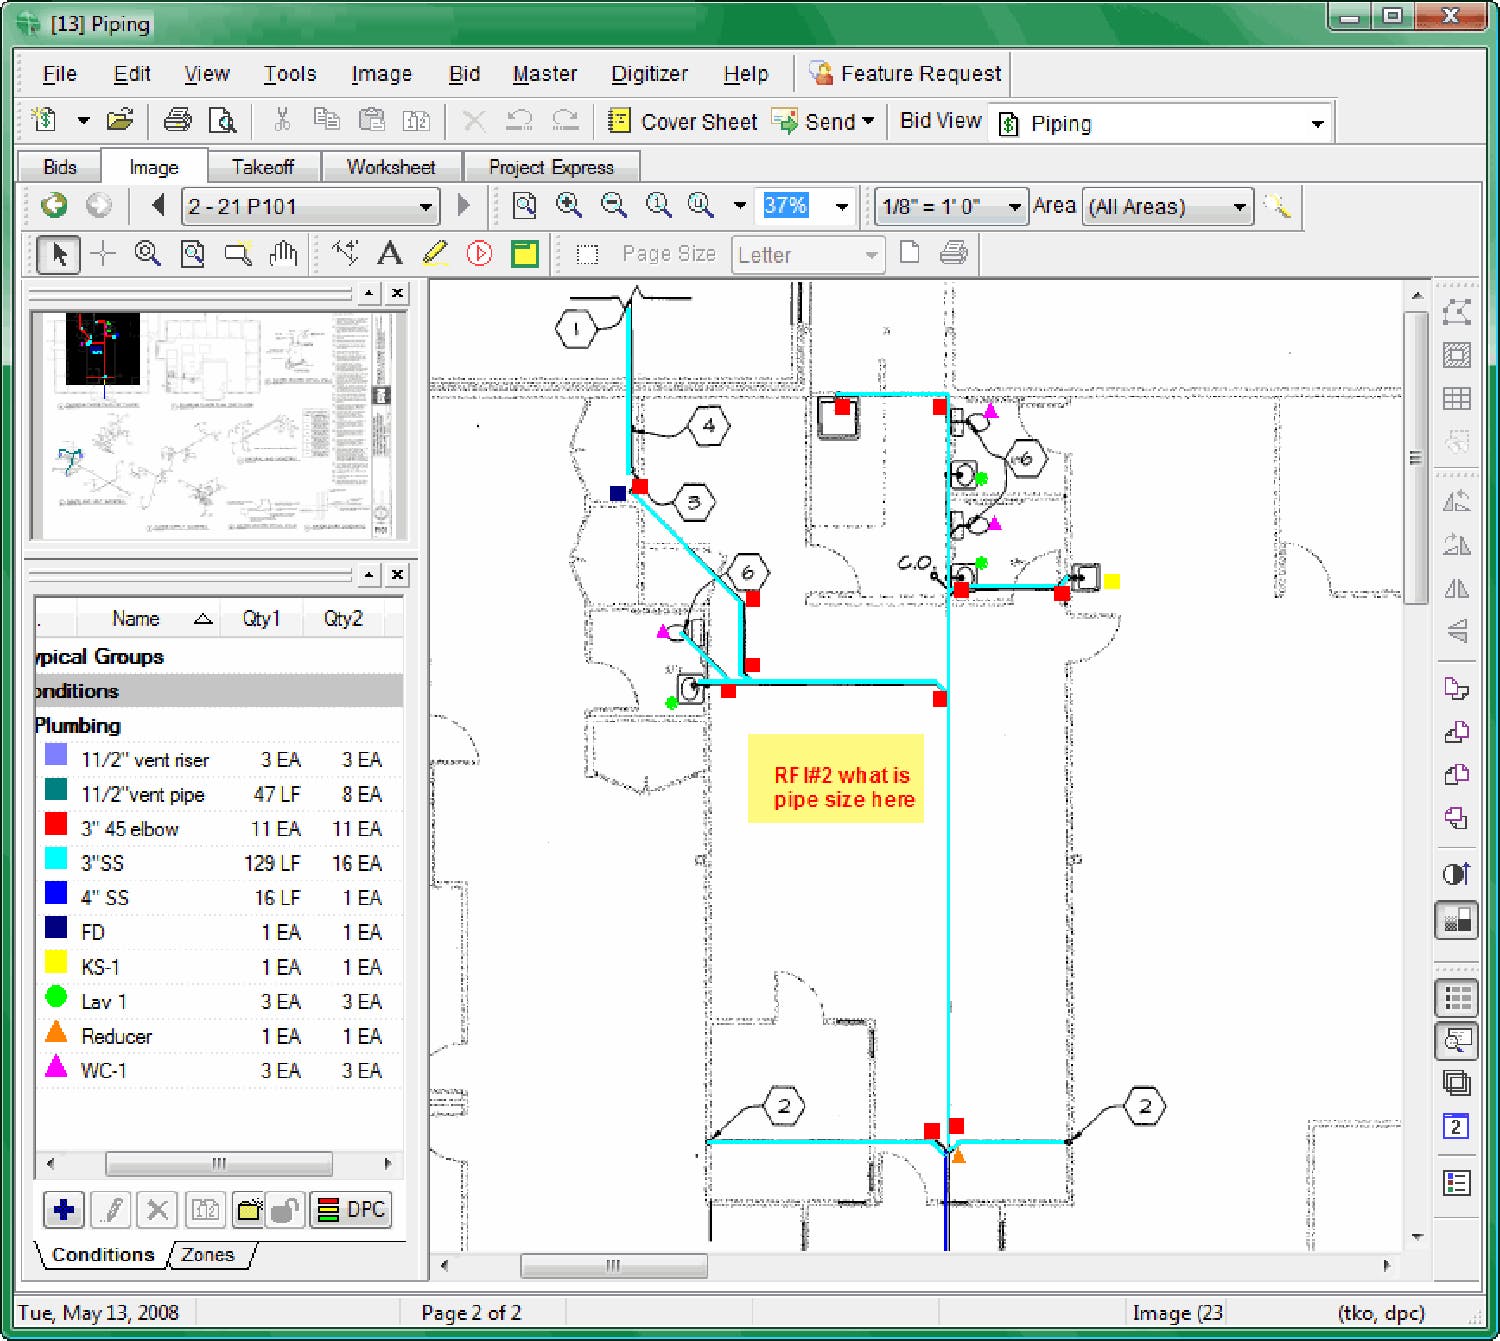Click the cyan 3"SS color swatch

(x=56, y=859)
